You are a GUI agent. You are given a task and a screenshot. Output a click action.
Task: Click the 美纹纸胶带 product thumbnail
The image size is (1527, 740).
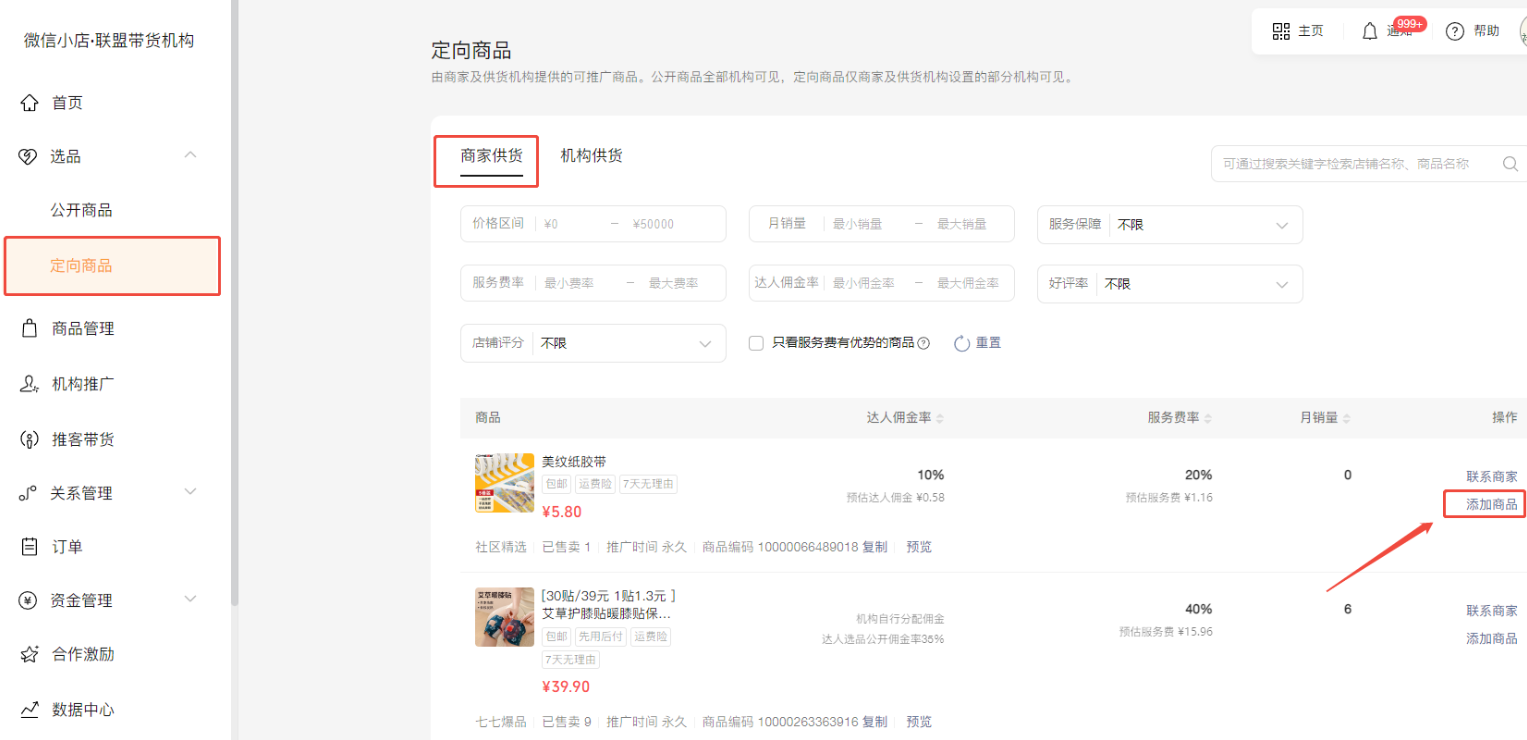click(x=504, y=483)
